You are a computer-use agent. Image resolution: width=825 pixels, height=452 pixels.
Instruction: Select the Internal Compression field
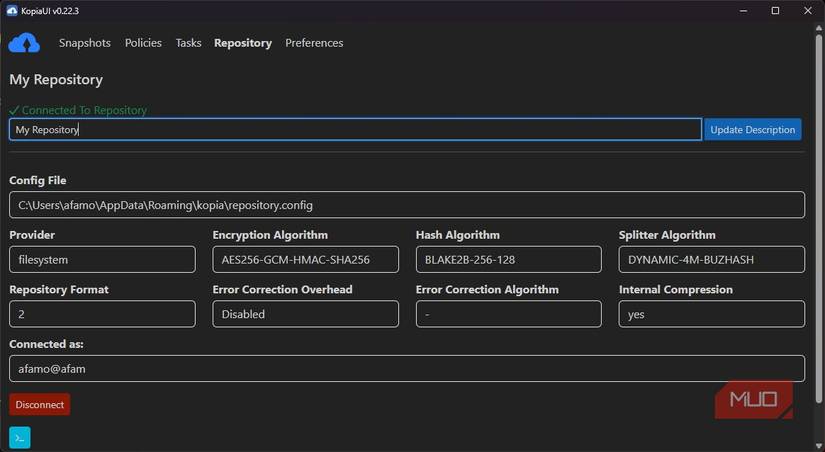(711, 314)
